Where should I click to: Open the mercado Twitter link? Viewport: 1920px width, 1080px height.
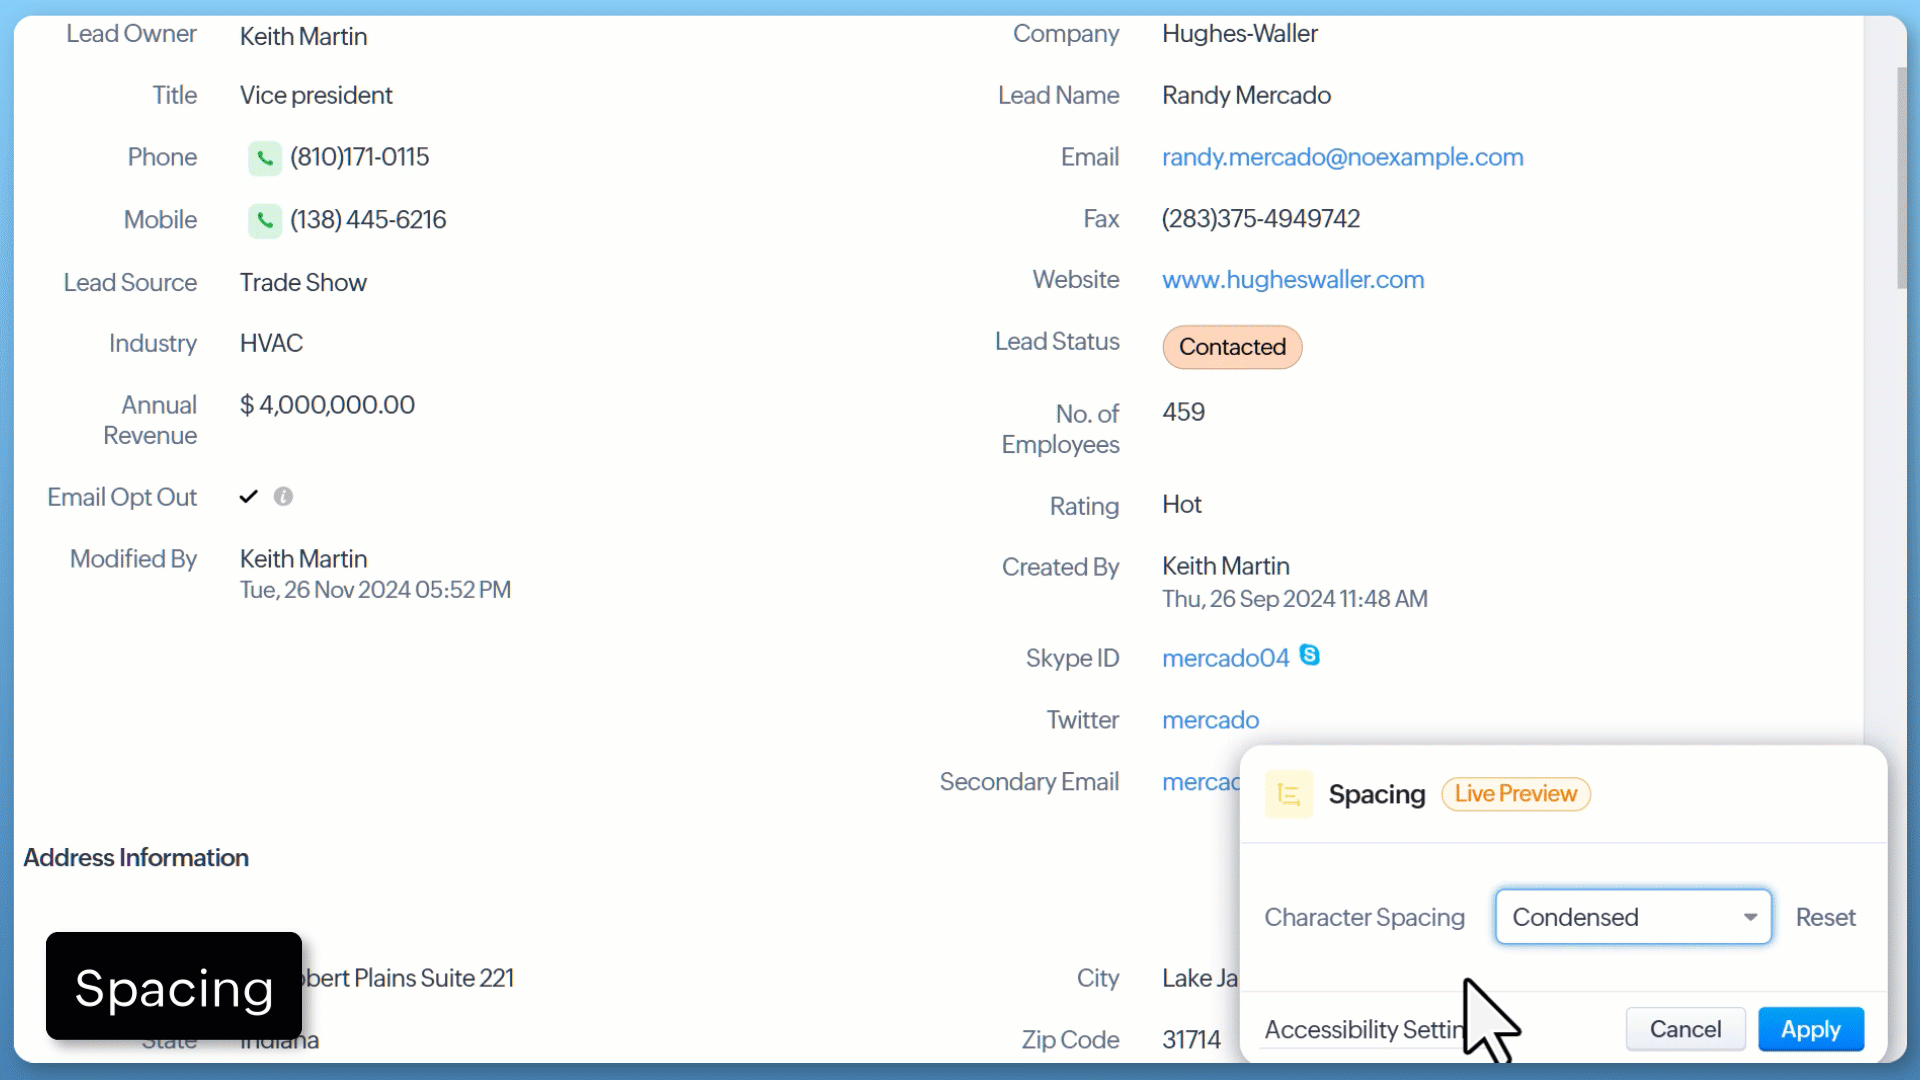pyautogui.click(x=1210, y=720)
